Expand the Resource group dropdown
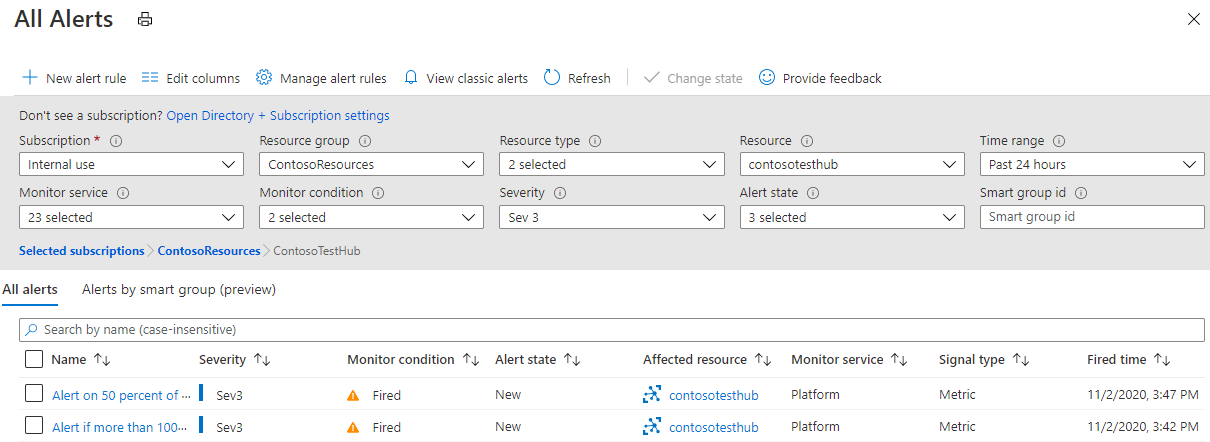This screenshot has width=1210, height=442. point(371,164)
